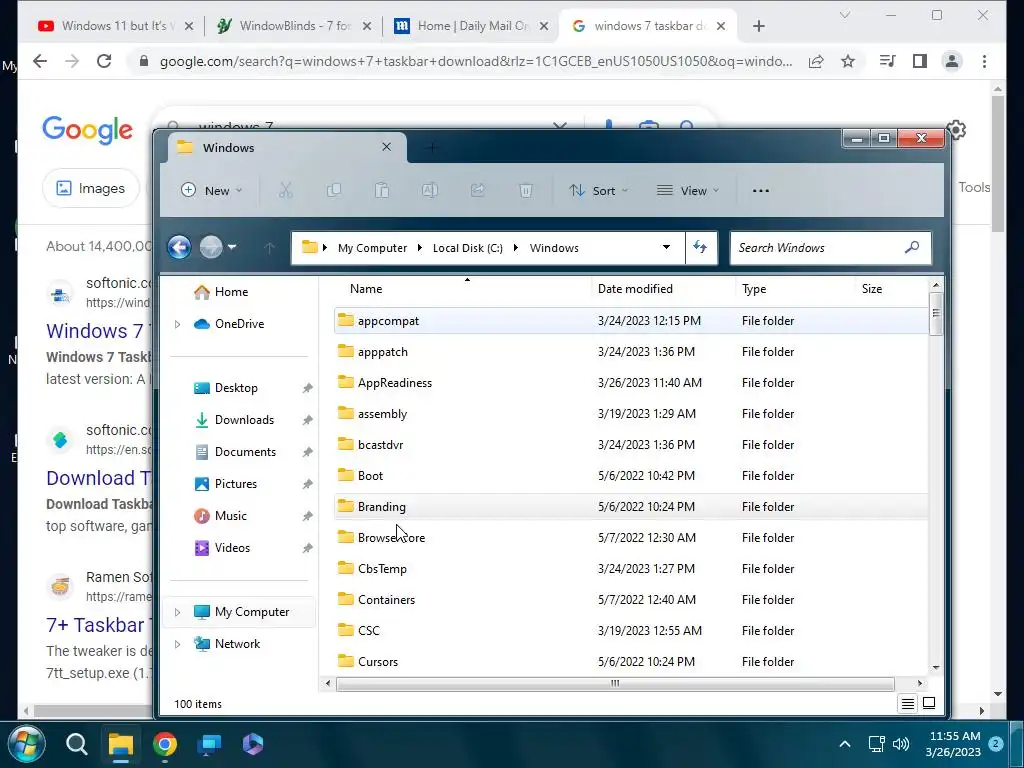Click the Chrome page vertical scrollbar thumb

click(997, 163)
